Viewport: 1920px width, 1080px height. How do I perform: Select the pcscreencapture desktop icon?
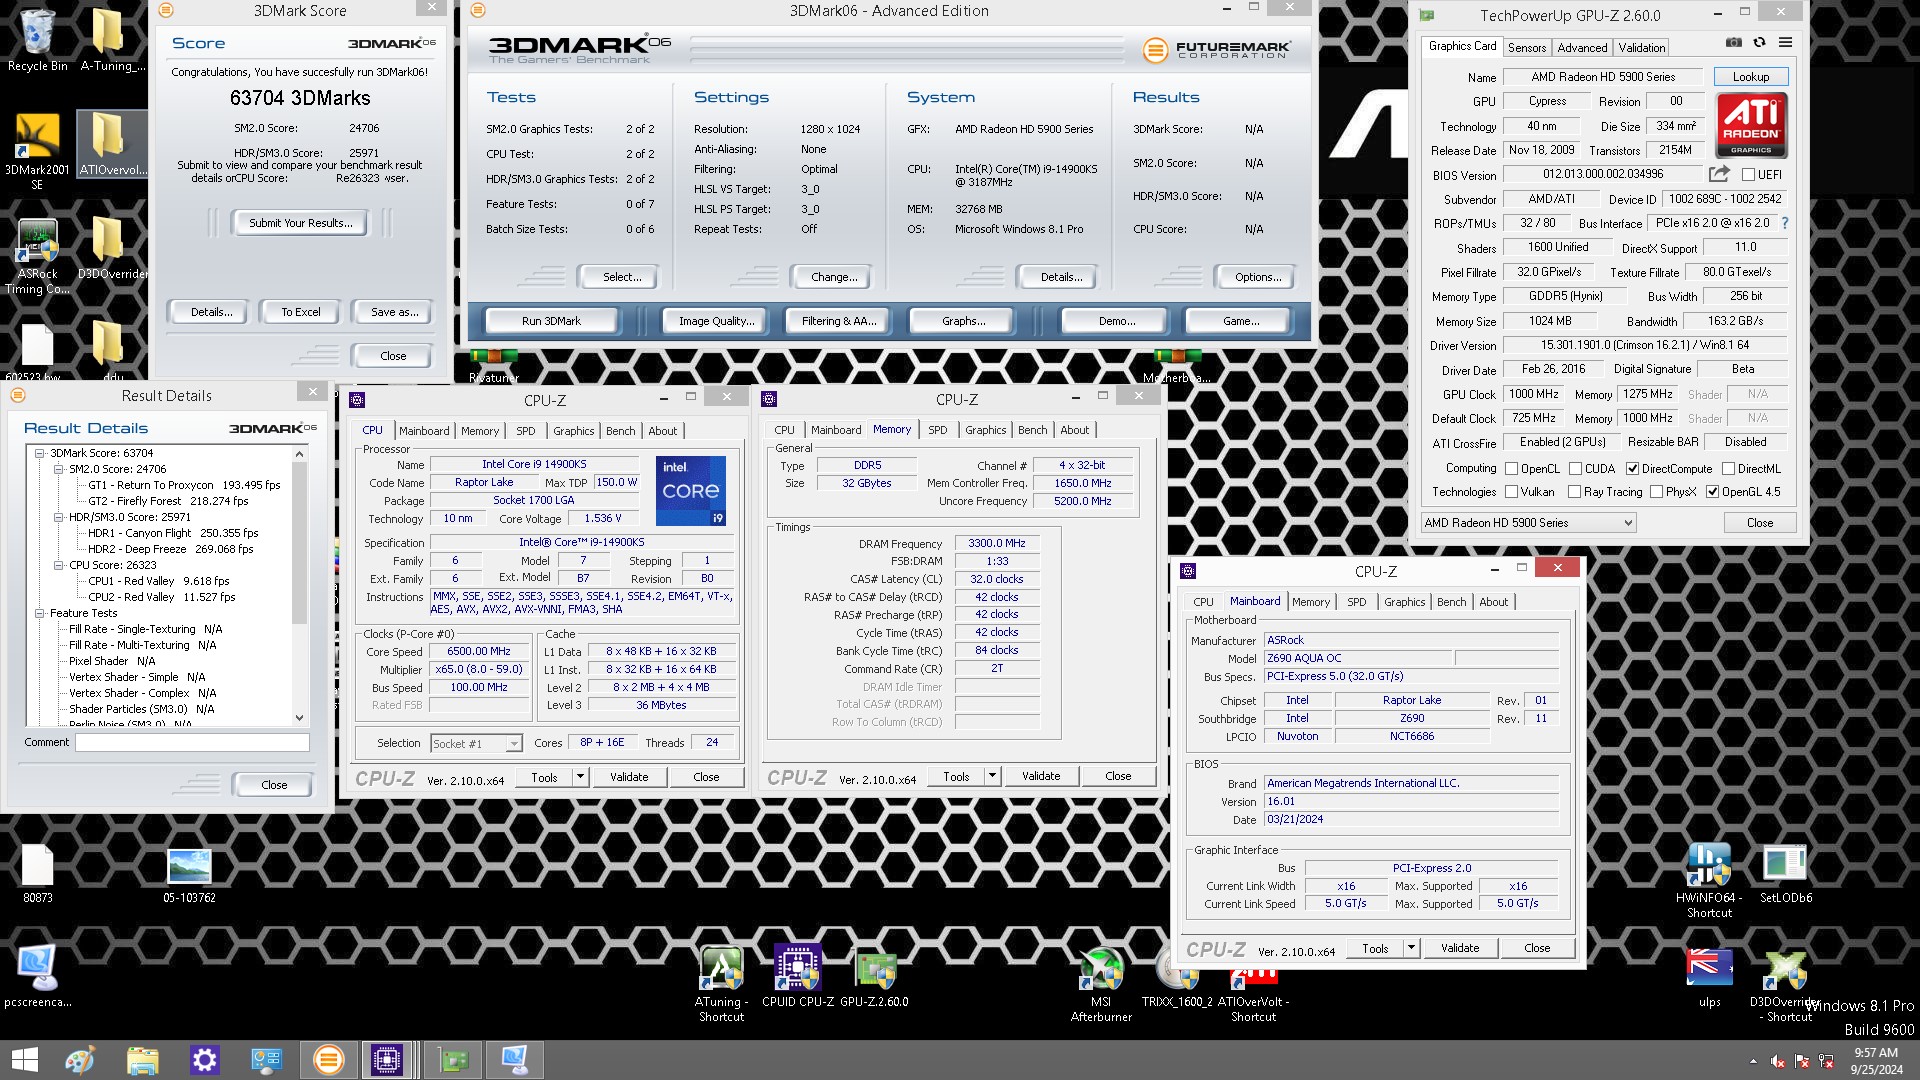click(x=37, y=977)
